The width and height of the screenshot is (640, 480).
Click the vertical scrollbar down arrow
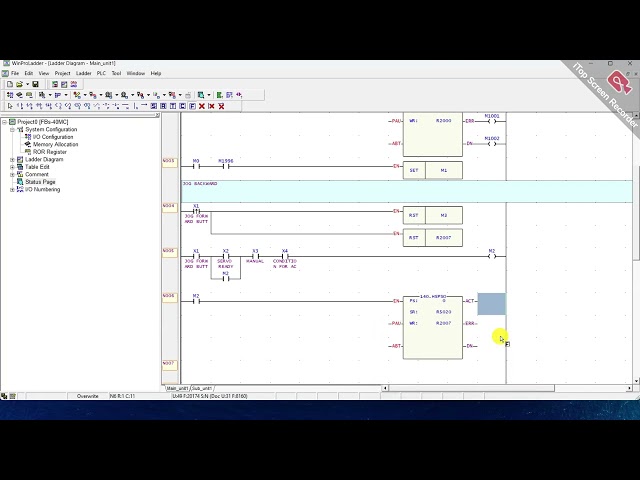(636, 381)
